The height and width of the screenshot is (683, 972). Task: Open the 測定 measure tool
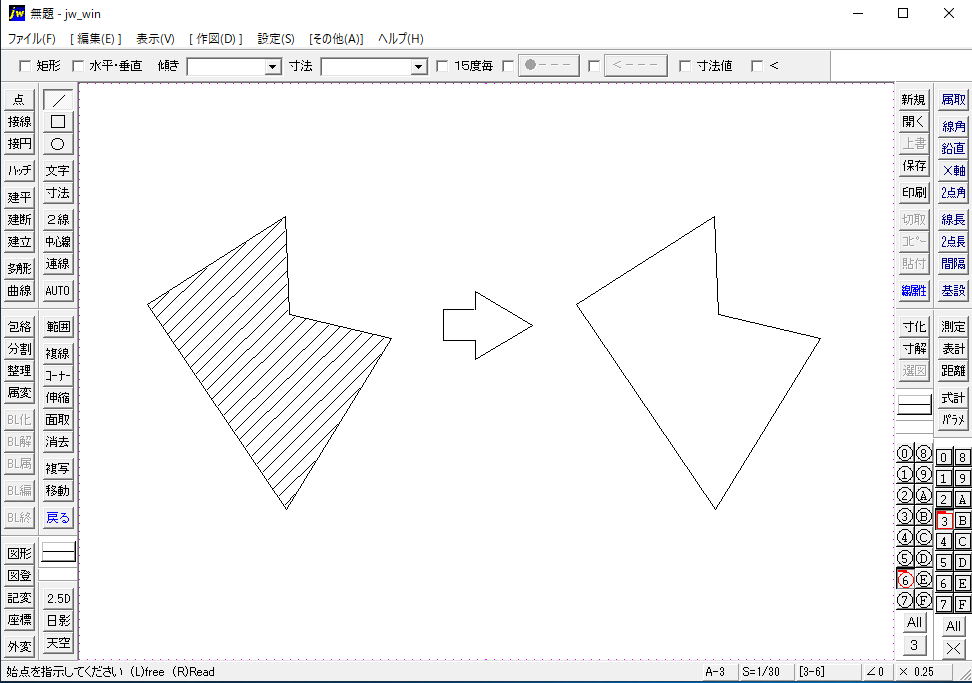953,327
